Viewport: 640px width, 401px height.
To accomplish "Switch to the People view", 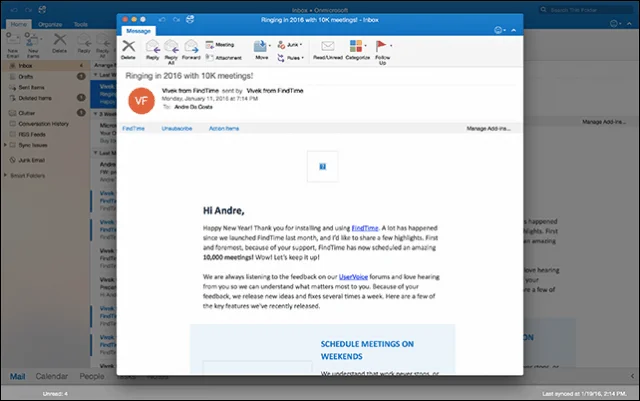I will (x=92, y=376).
